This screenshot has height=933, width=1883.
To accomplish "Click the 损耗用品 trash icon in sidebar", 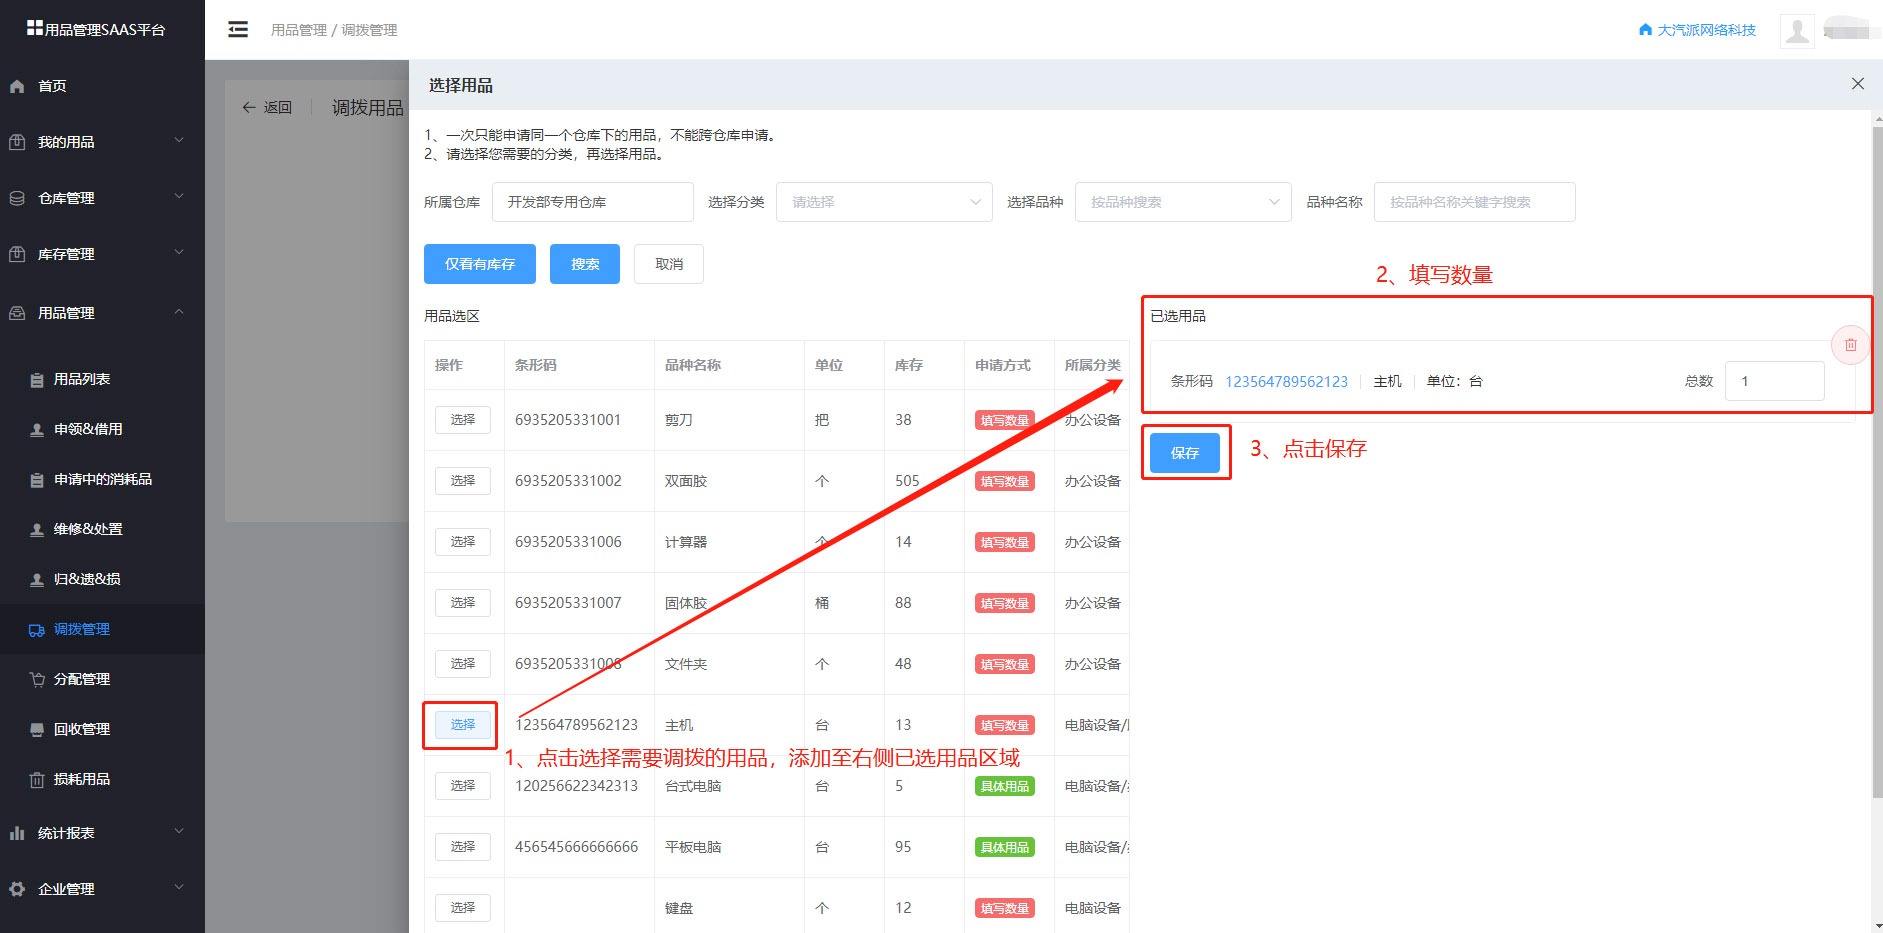I will point(37,780).
